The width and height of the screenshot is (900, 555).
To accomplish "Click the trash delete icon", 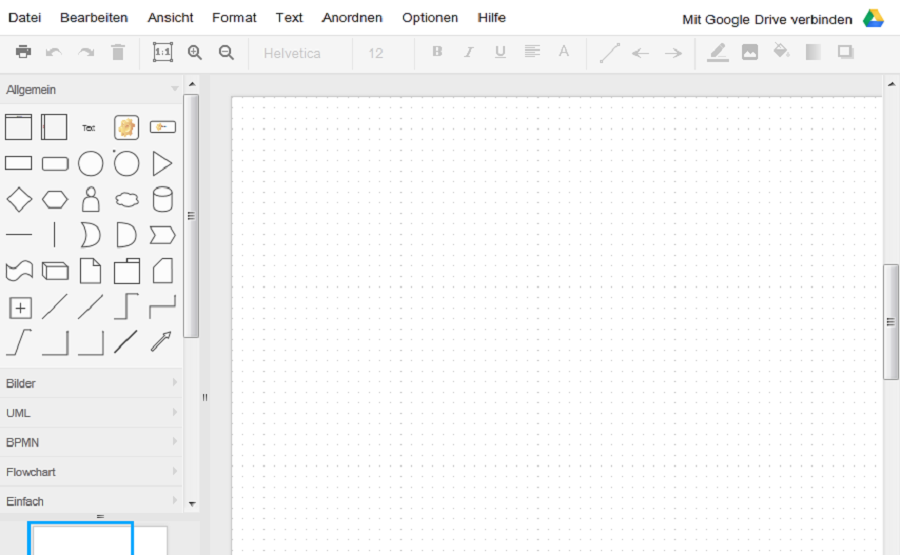I will (x=118, y=52).
